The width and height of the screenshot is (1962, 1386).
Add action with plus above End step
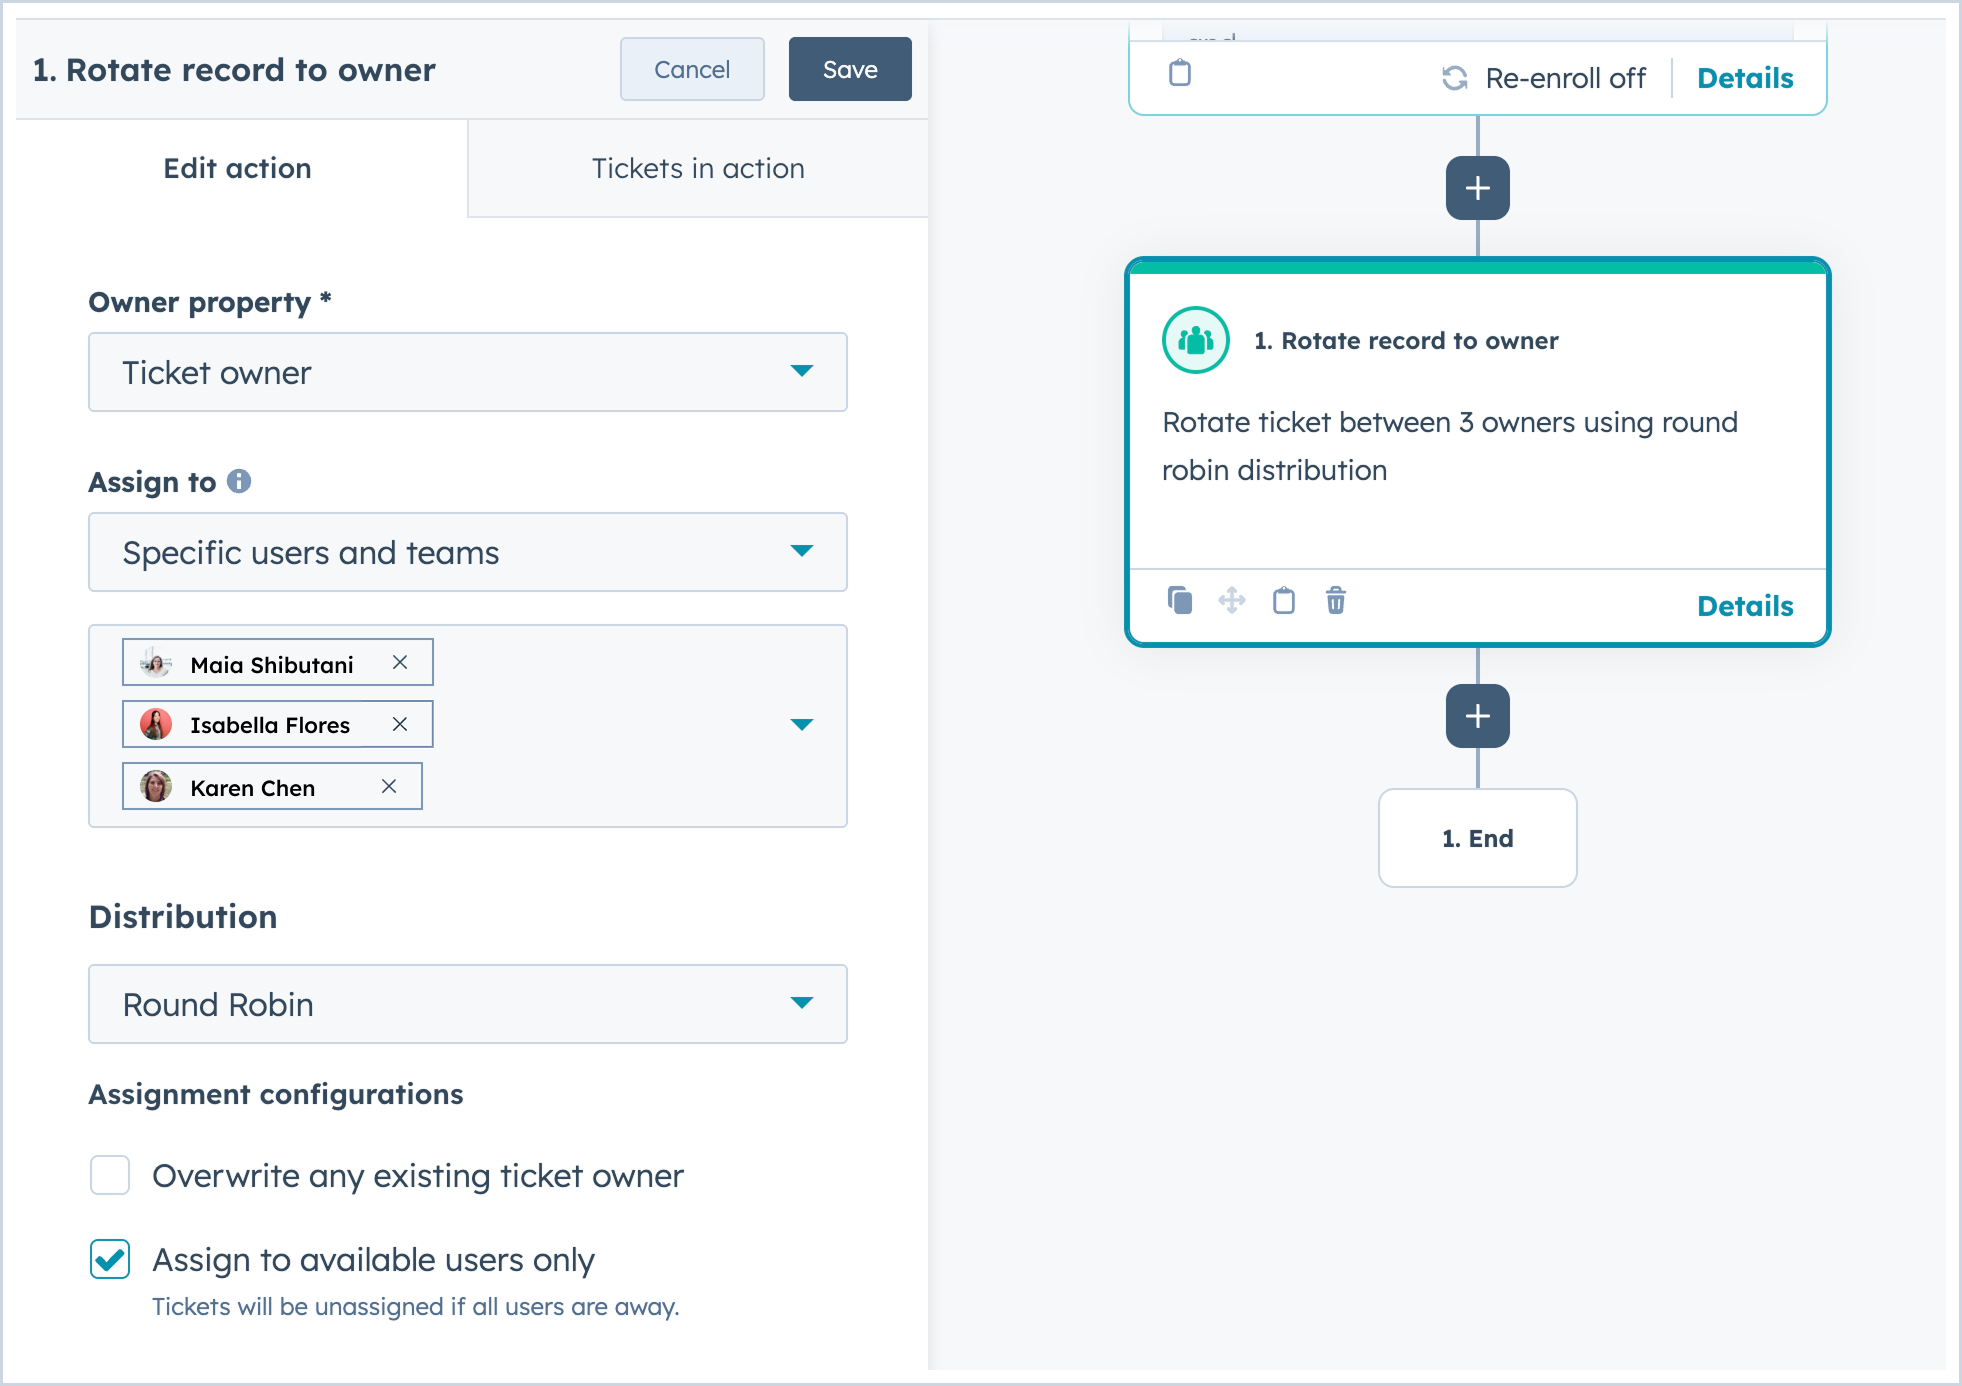coord(1477,716)
